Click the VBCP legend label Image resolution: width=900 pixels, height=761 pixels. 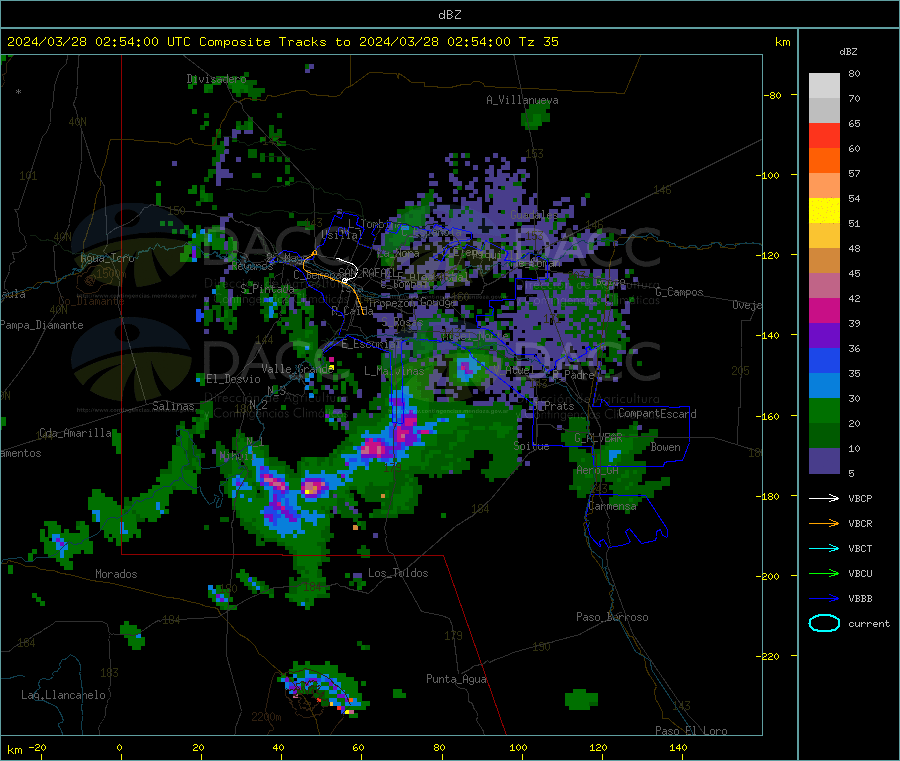point(860,499)
